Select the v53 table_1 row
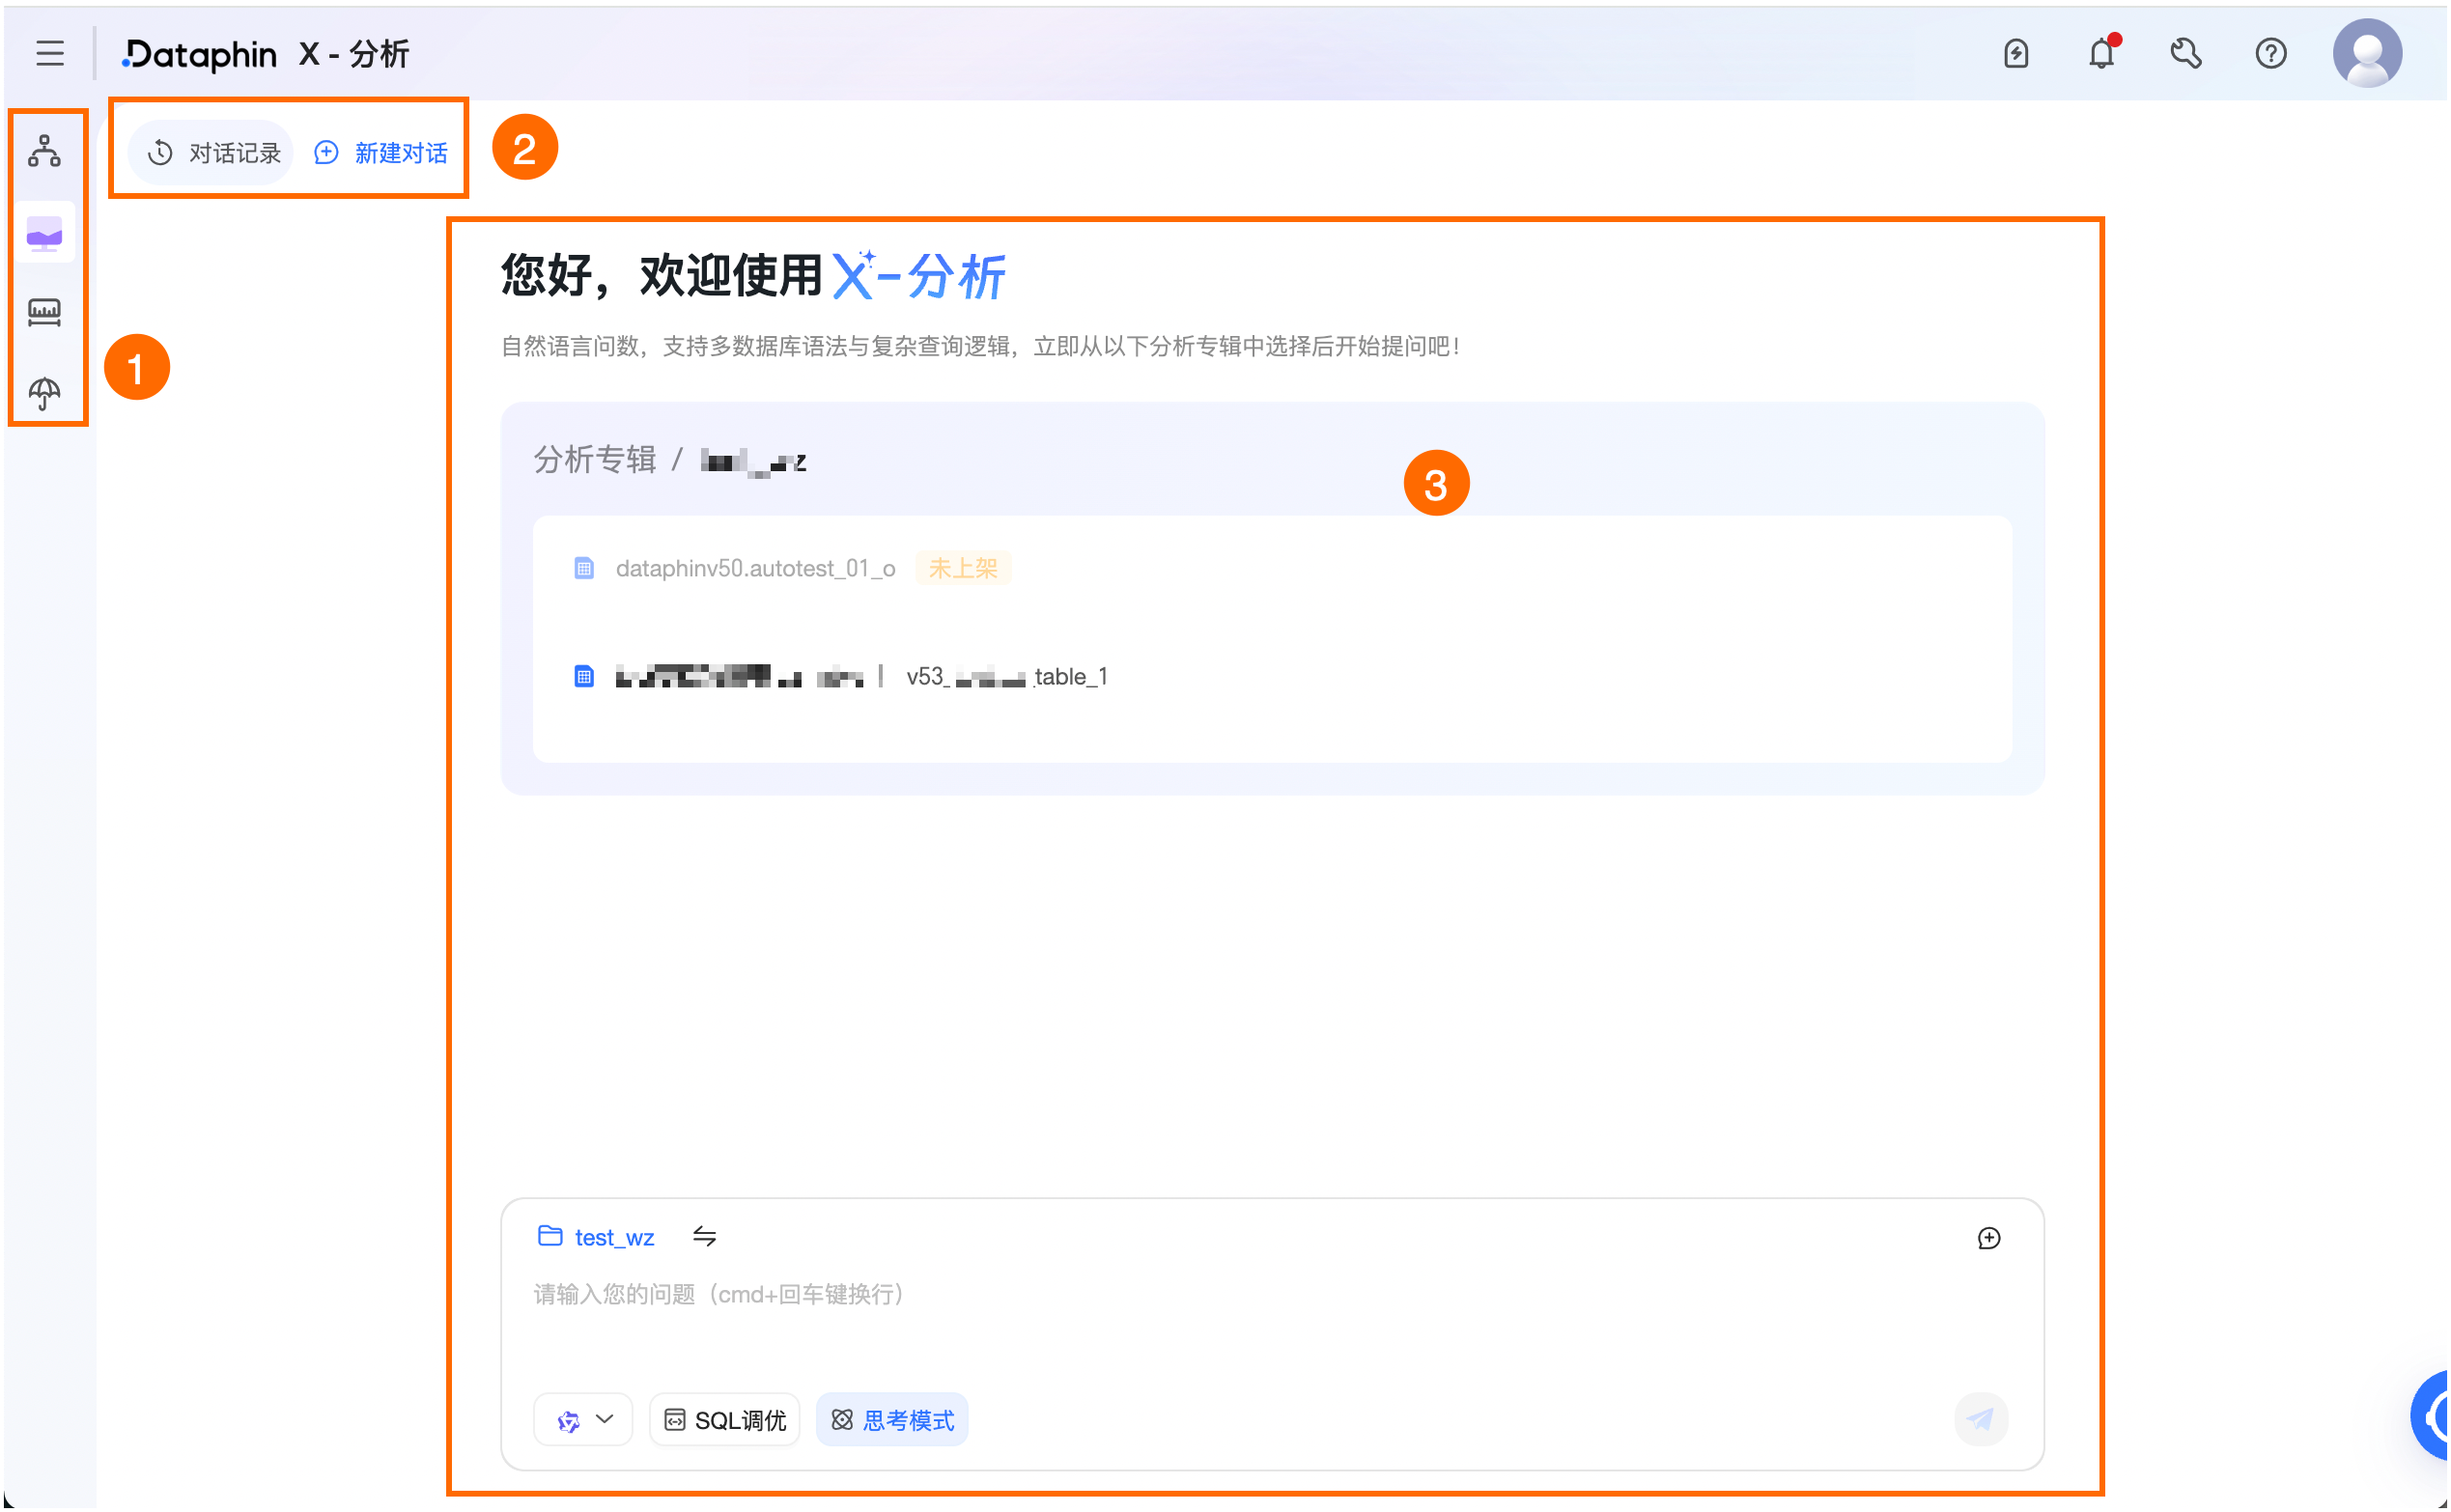2451x1512 pixels. (1272, 677)
